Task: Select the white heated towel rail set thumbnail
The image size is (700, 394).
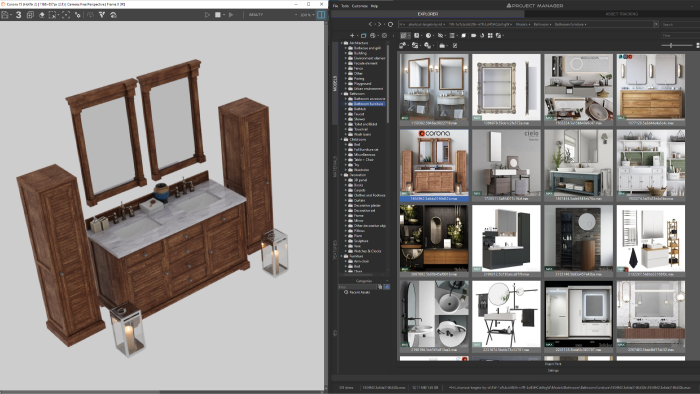Action: pos(651,241)
